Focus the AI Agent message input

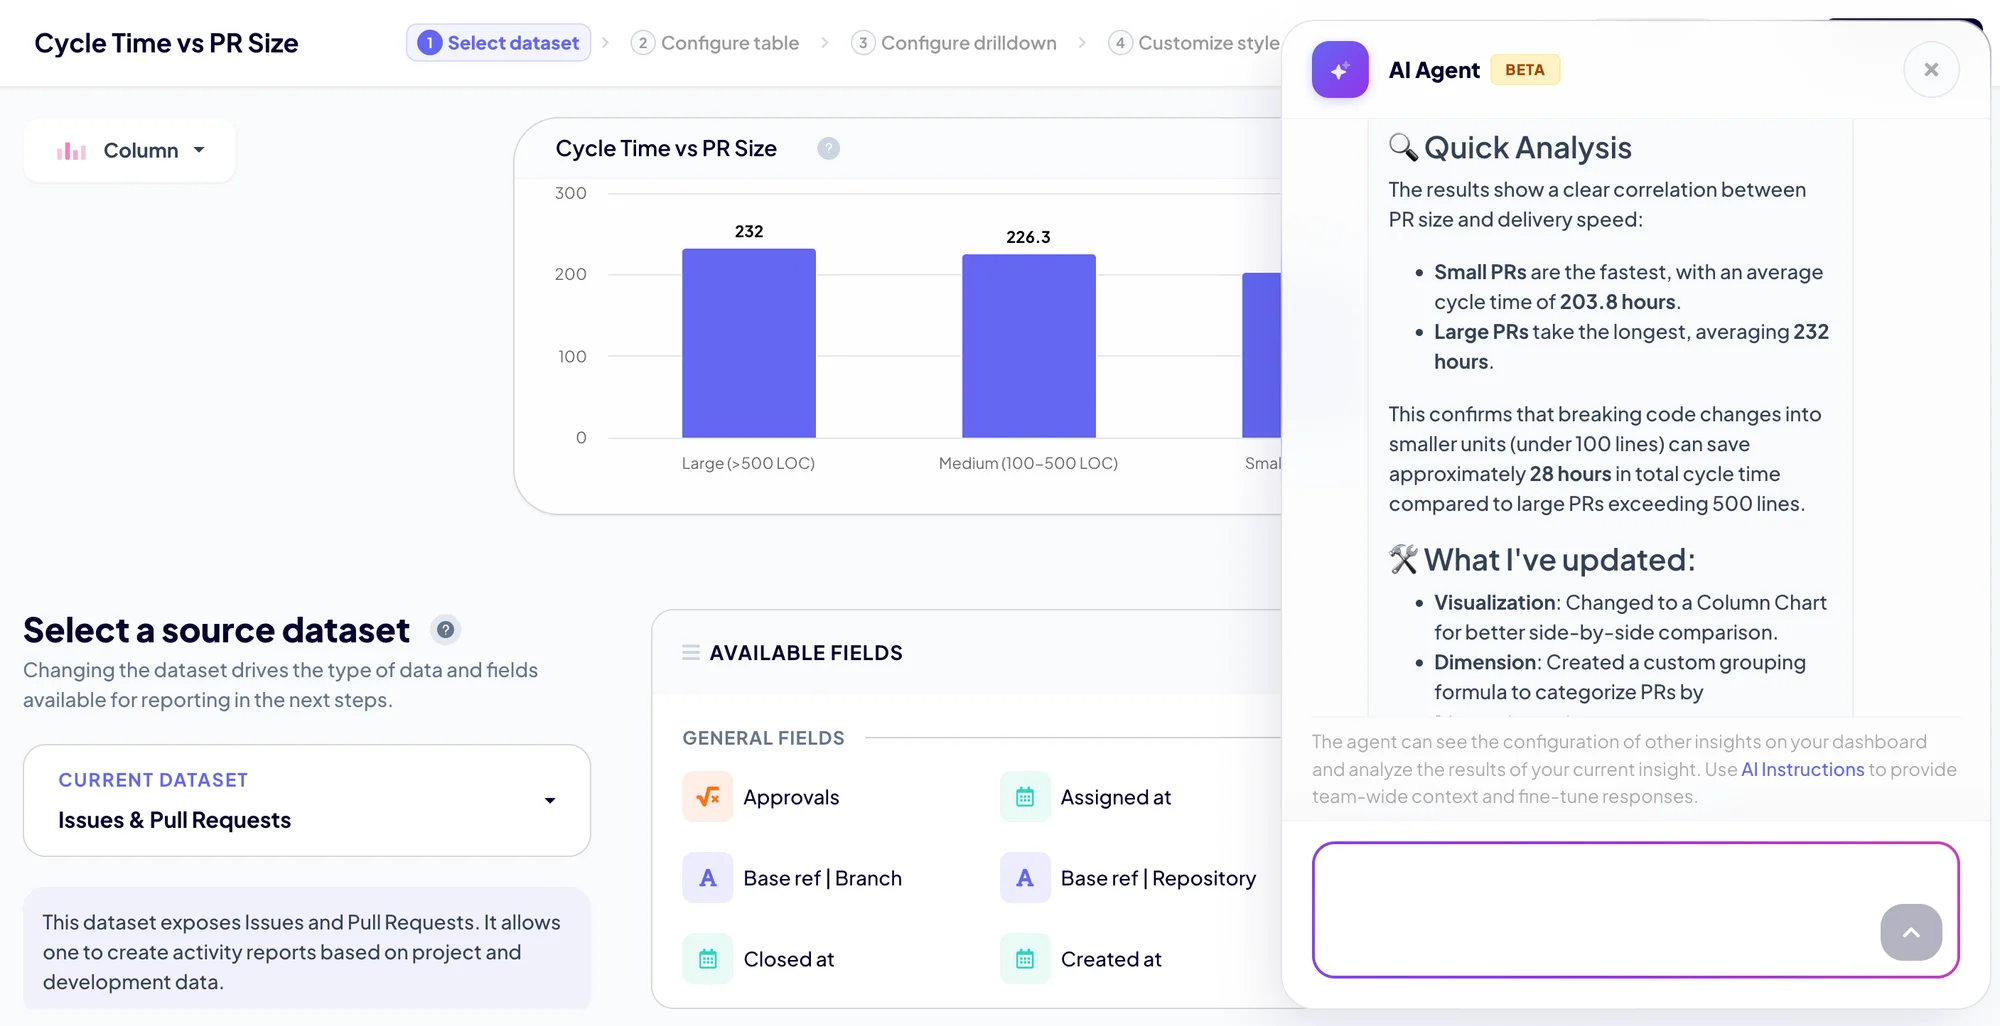pos(1635,910)
